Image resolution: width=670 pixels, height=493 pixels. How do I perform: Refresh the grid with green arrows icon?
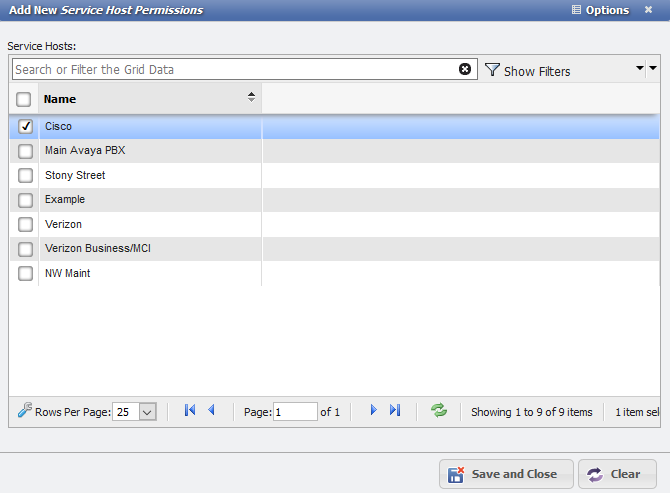pyautogui.click(x=439, y=410)
